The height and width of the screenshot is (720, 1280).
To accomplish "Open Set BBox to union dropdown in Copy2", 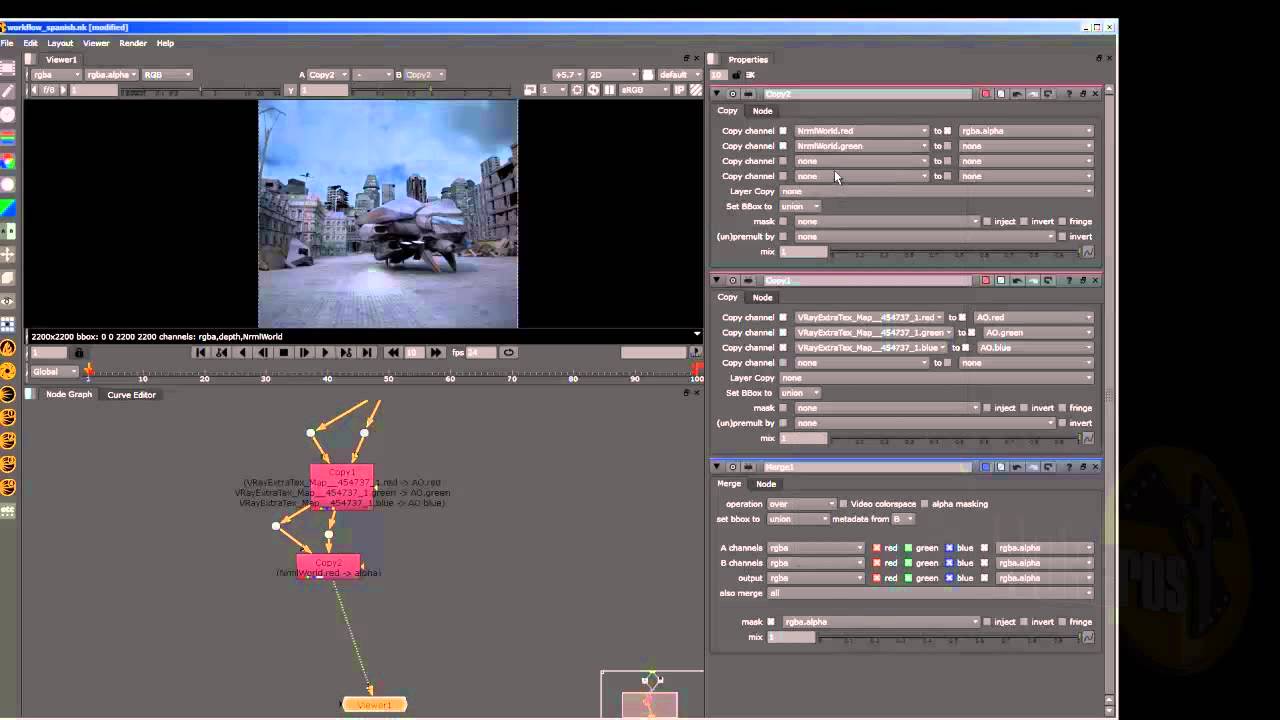I will [x=800, y=206].
